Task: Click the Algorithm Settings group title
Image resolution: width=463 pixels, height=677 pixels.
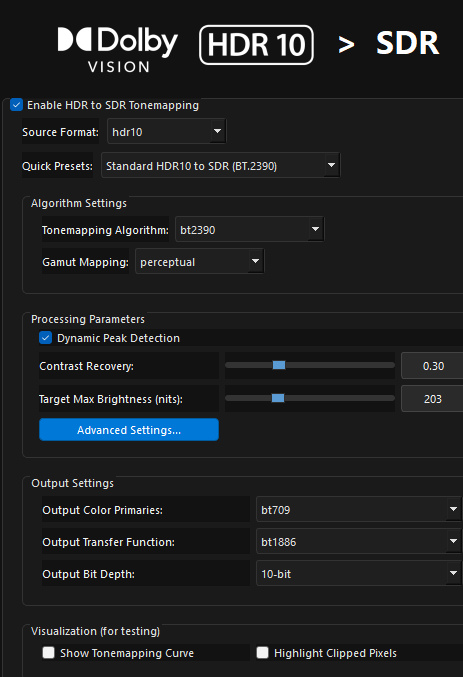Action: click(79, 203)
